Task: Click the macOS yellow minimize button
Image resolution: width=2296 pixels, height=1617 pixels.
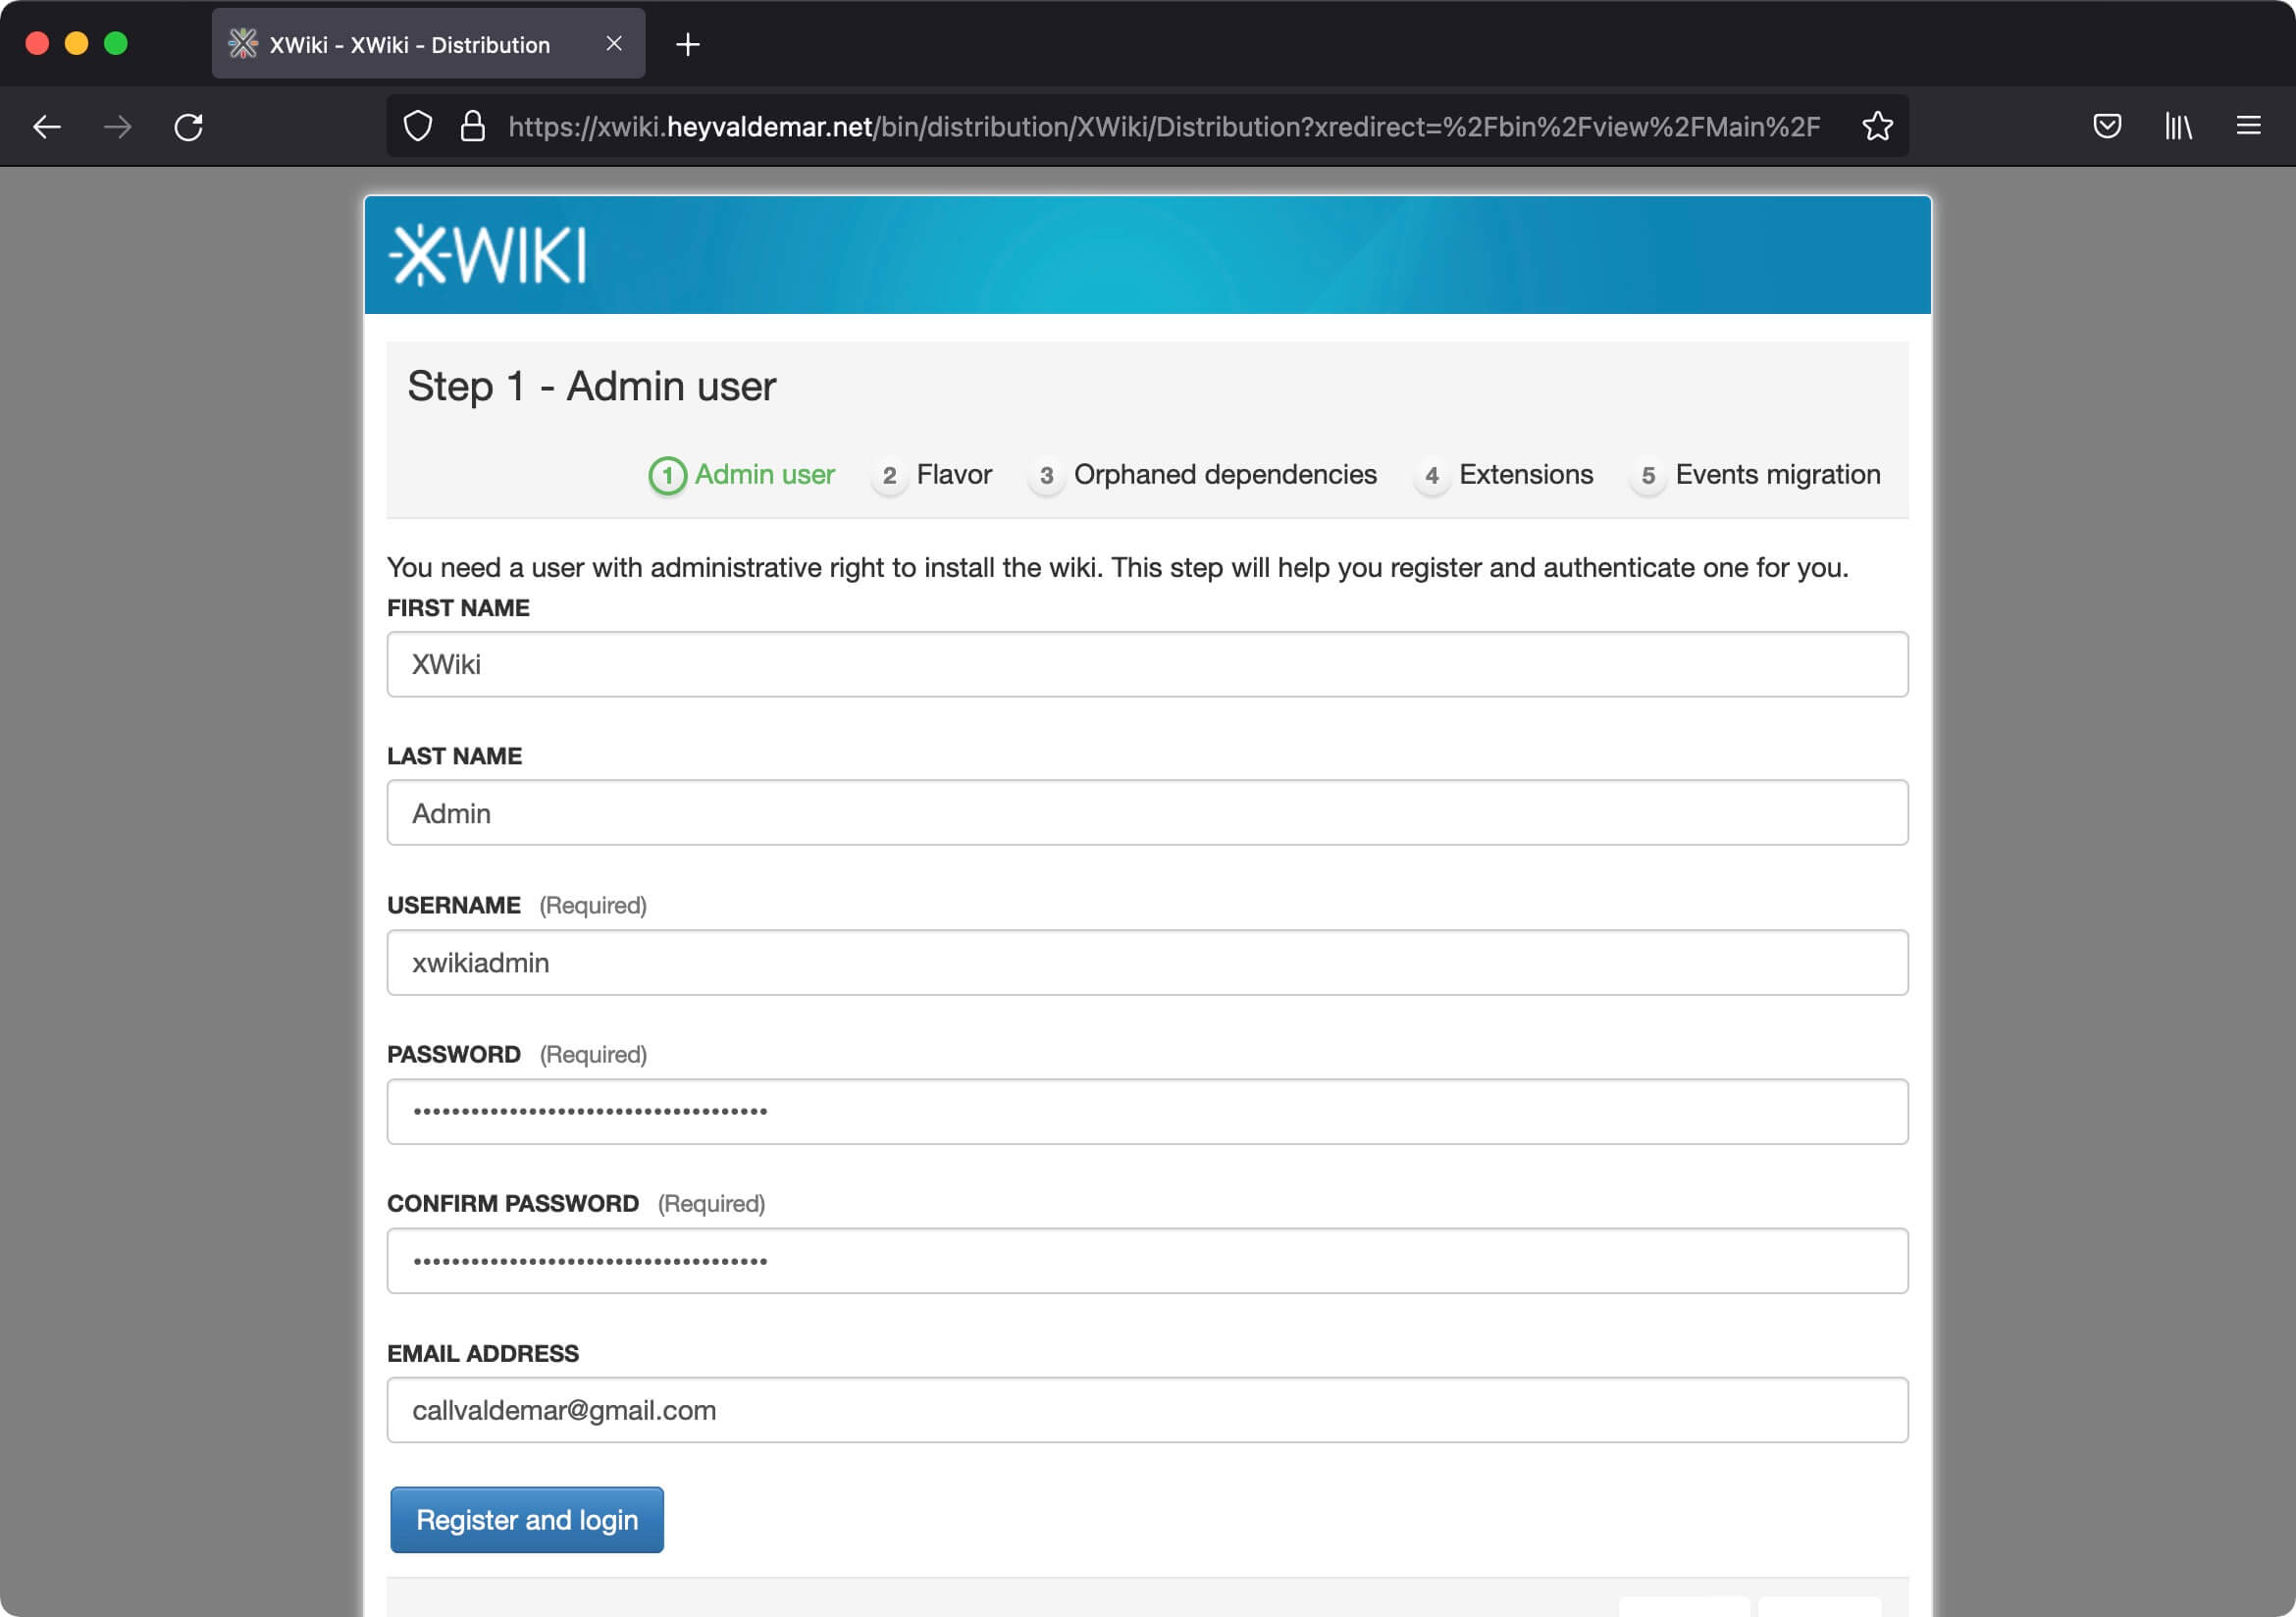Action: click(76, 43)
